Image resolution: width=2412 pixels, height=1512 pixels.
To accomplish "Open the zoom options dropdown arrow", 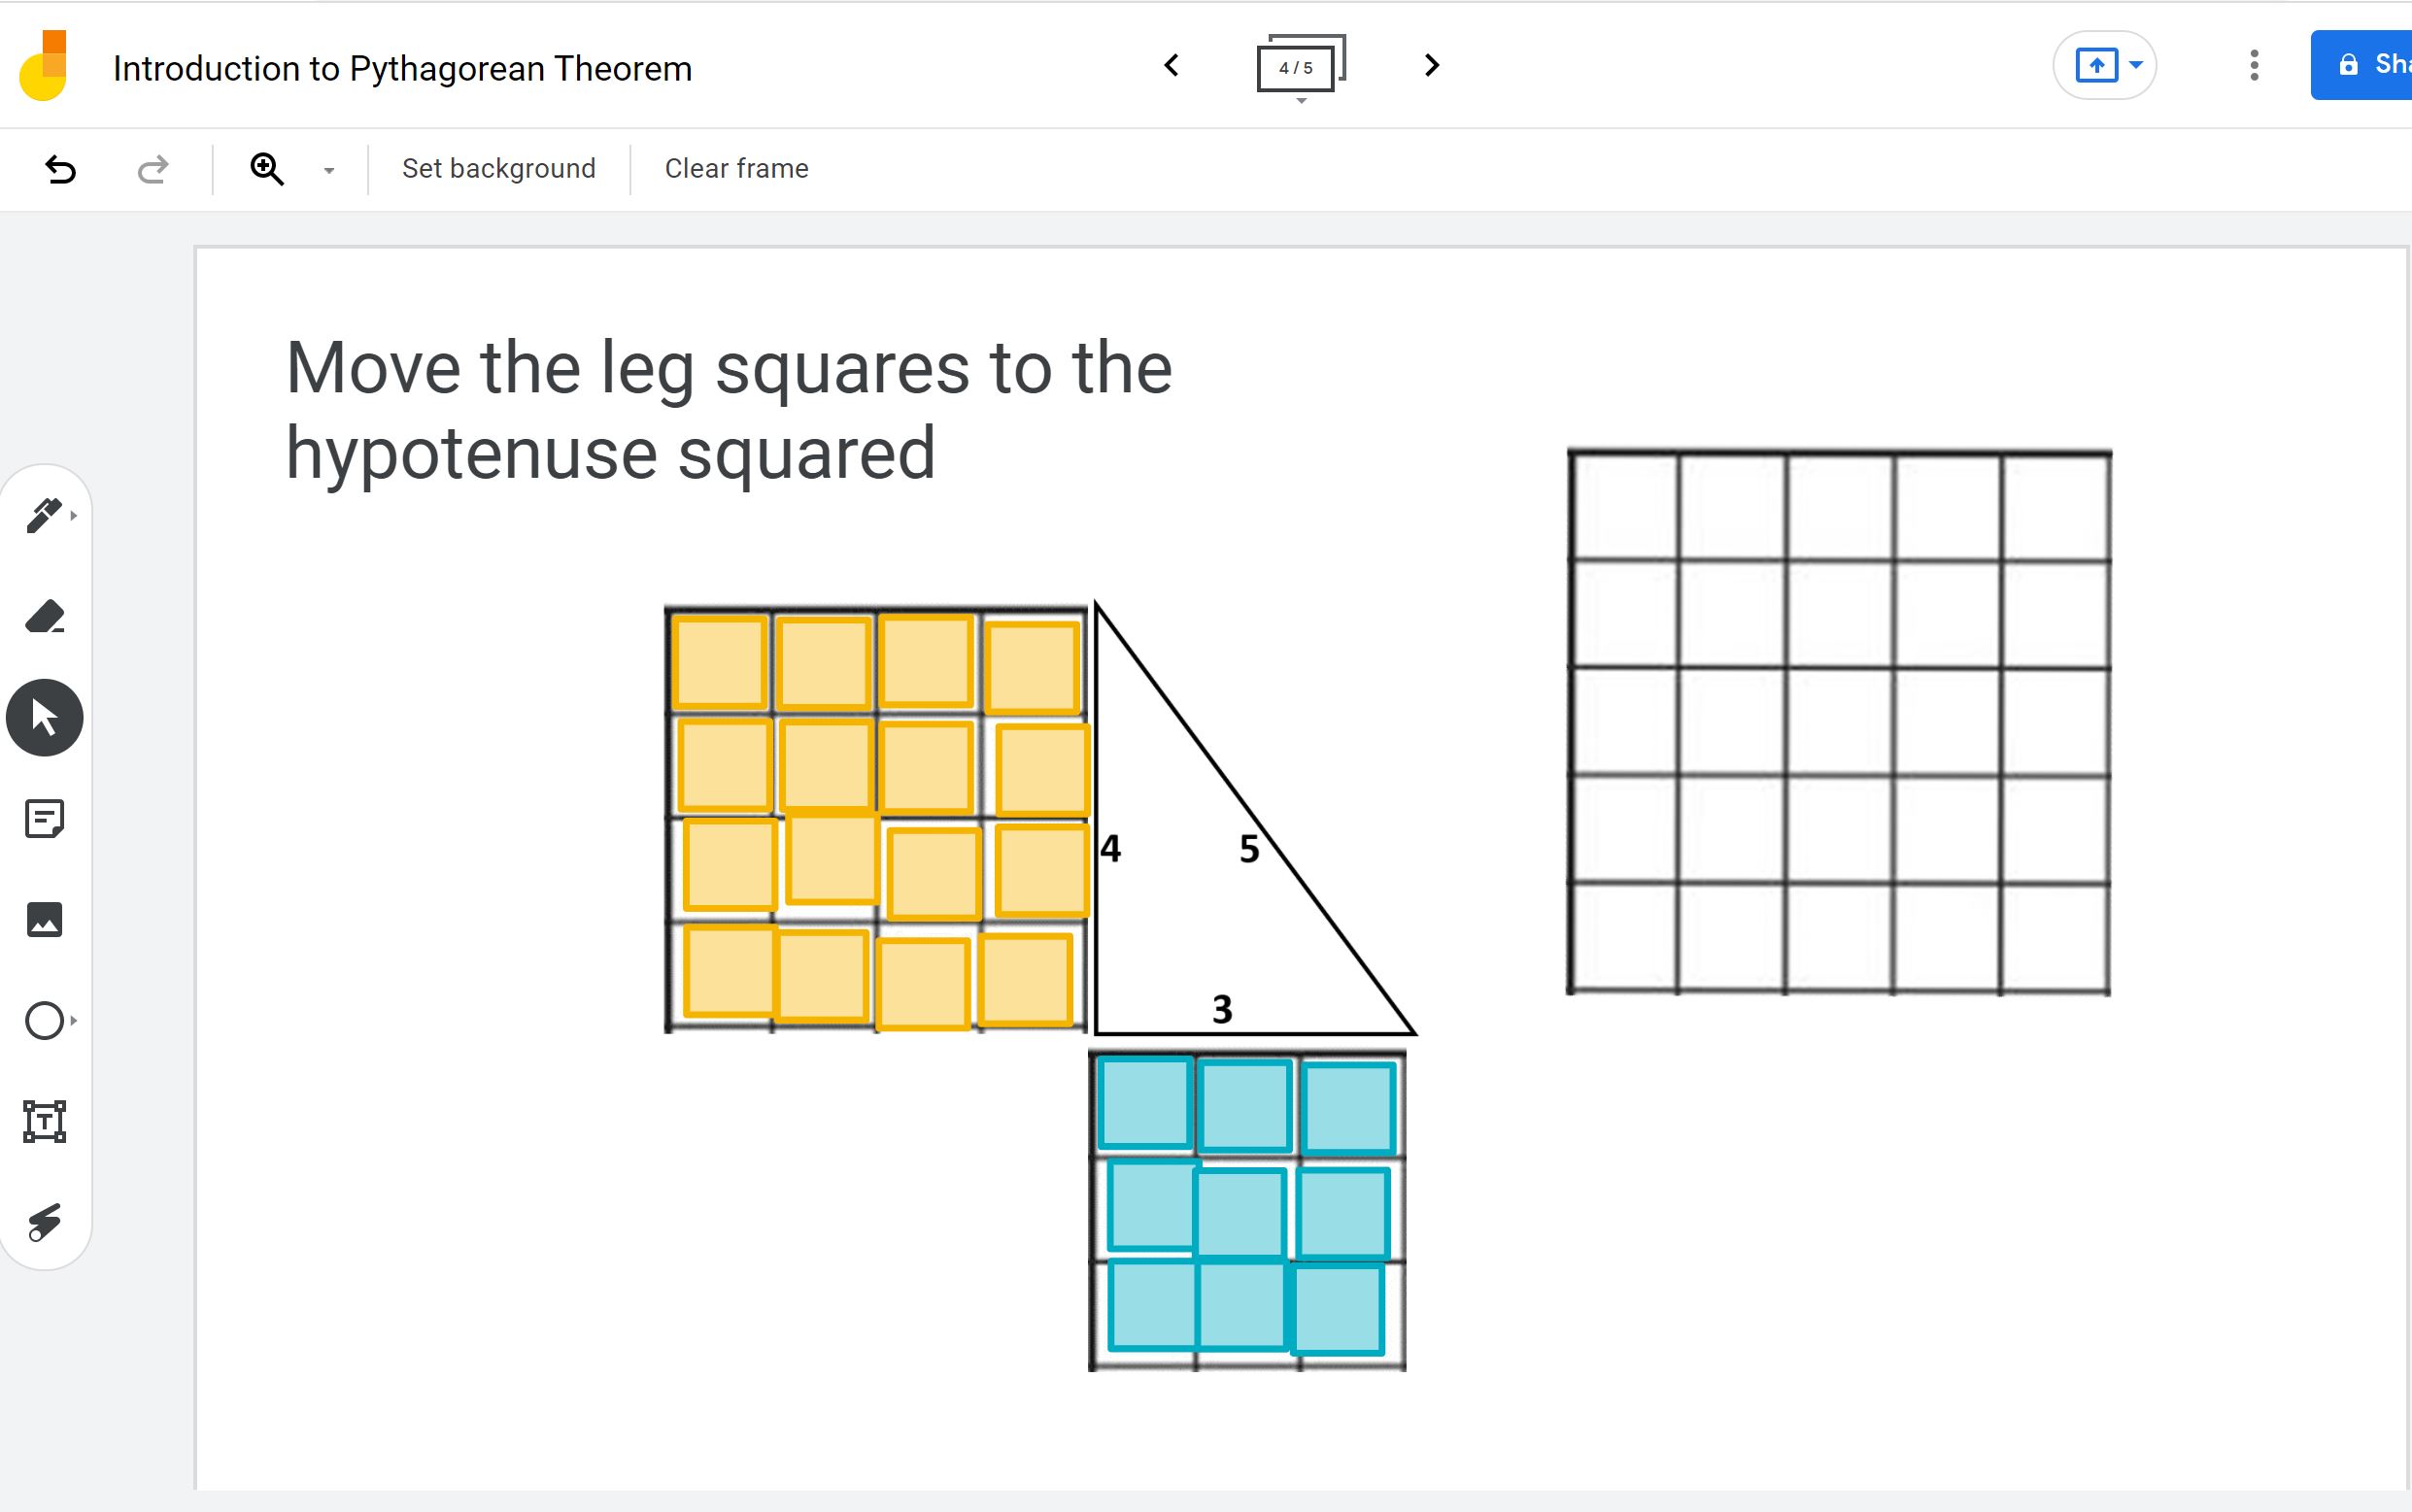I will point(327,170).
